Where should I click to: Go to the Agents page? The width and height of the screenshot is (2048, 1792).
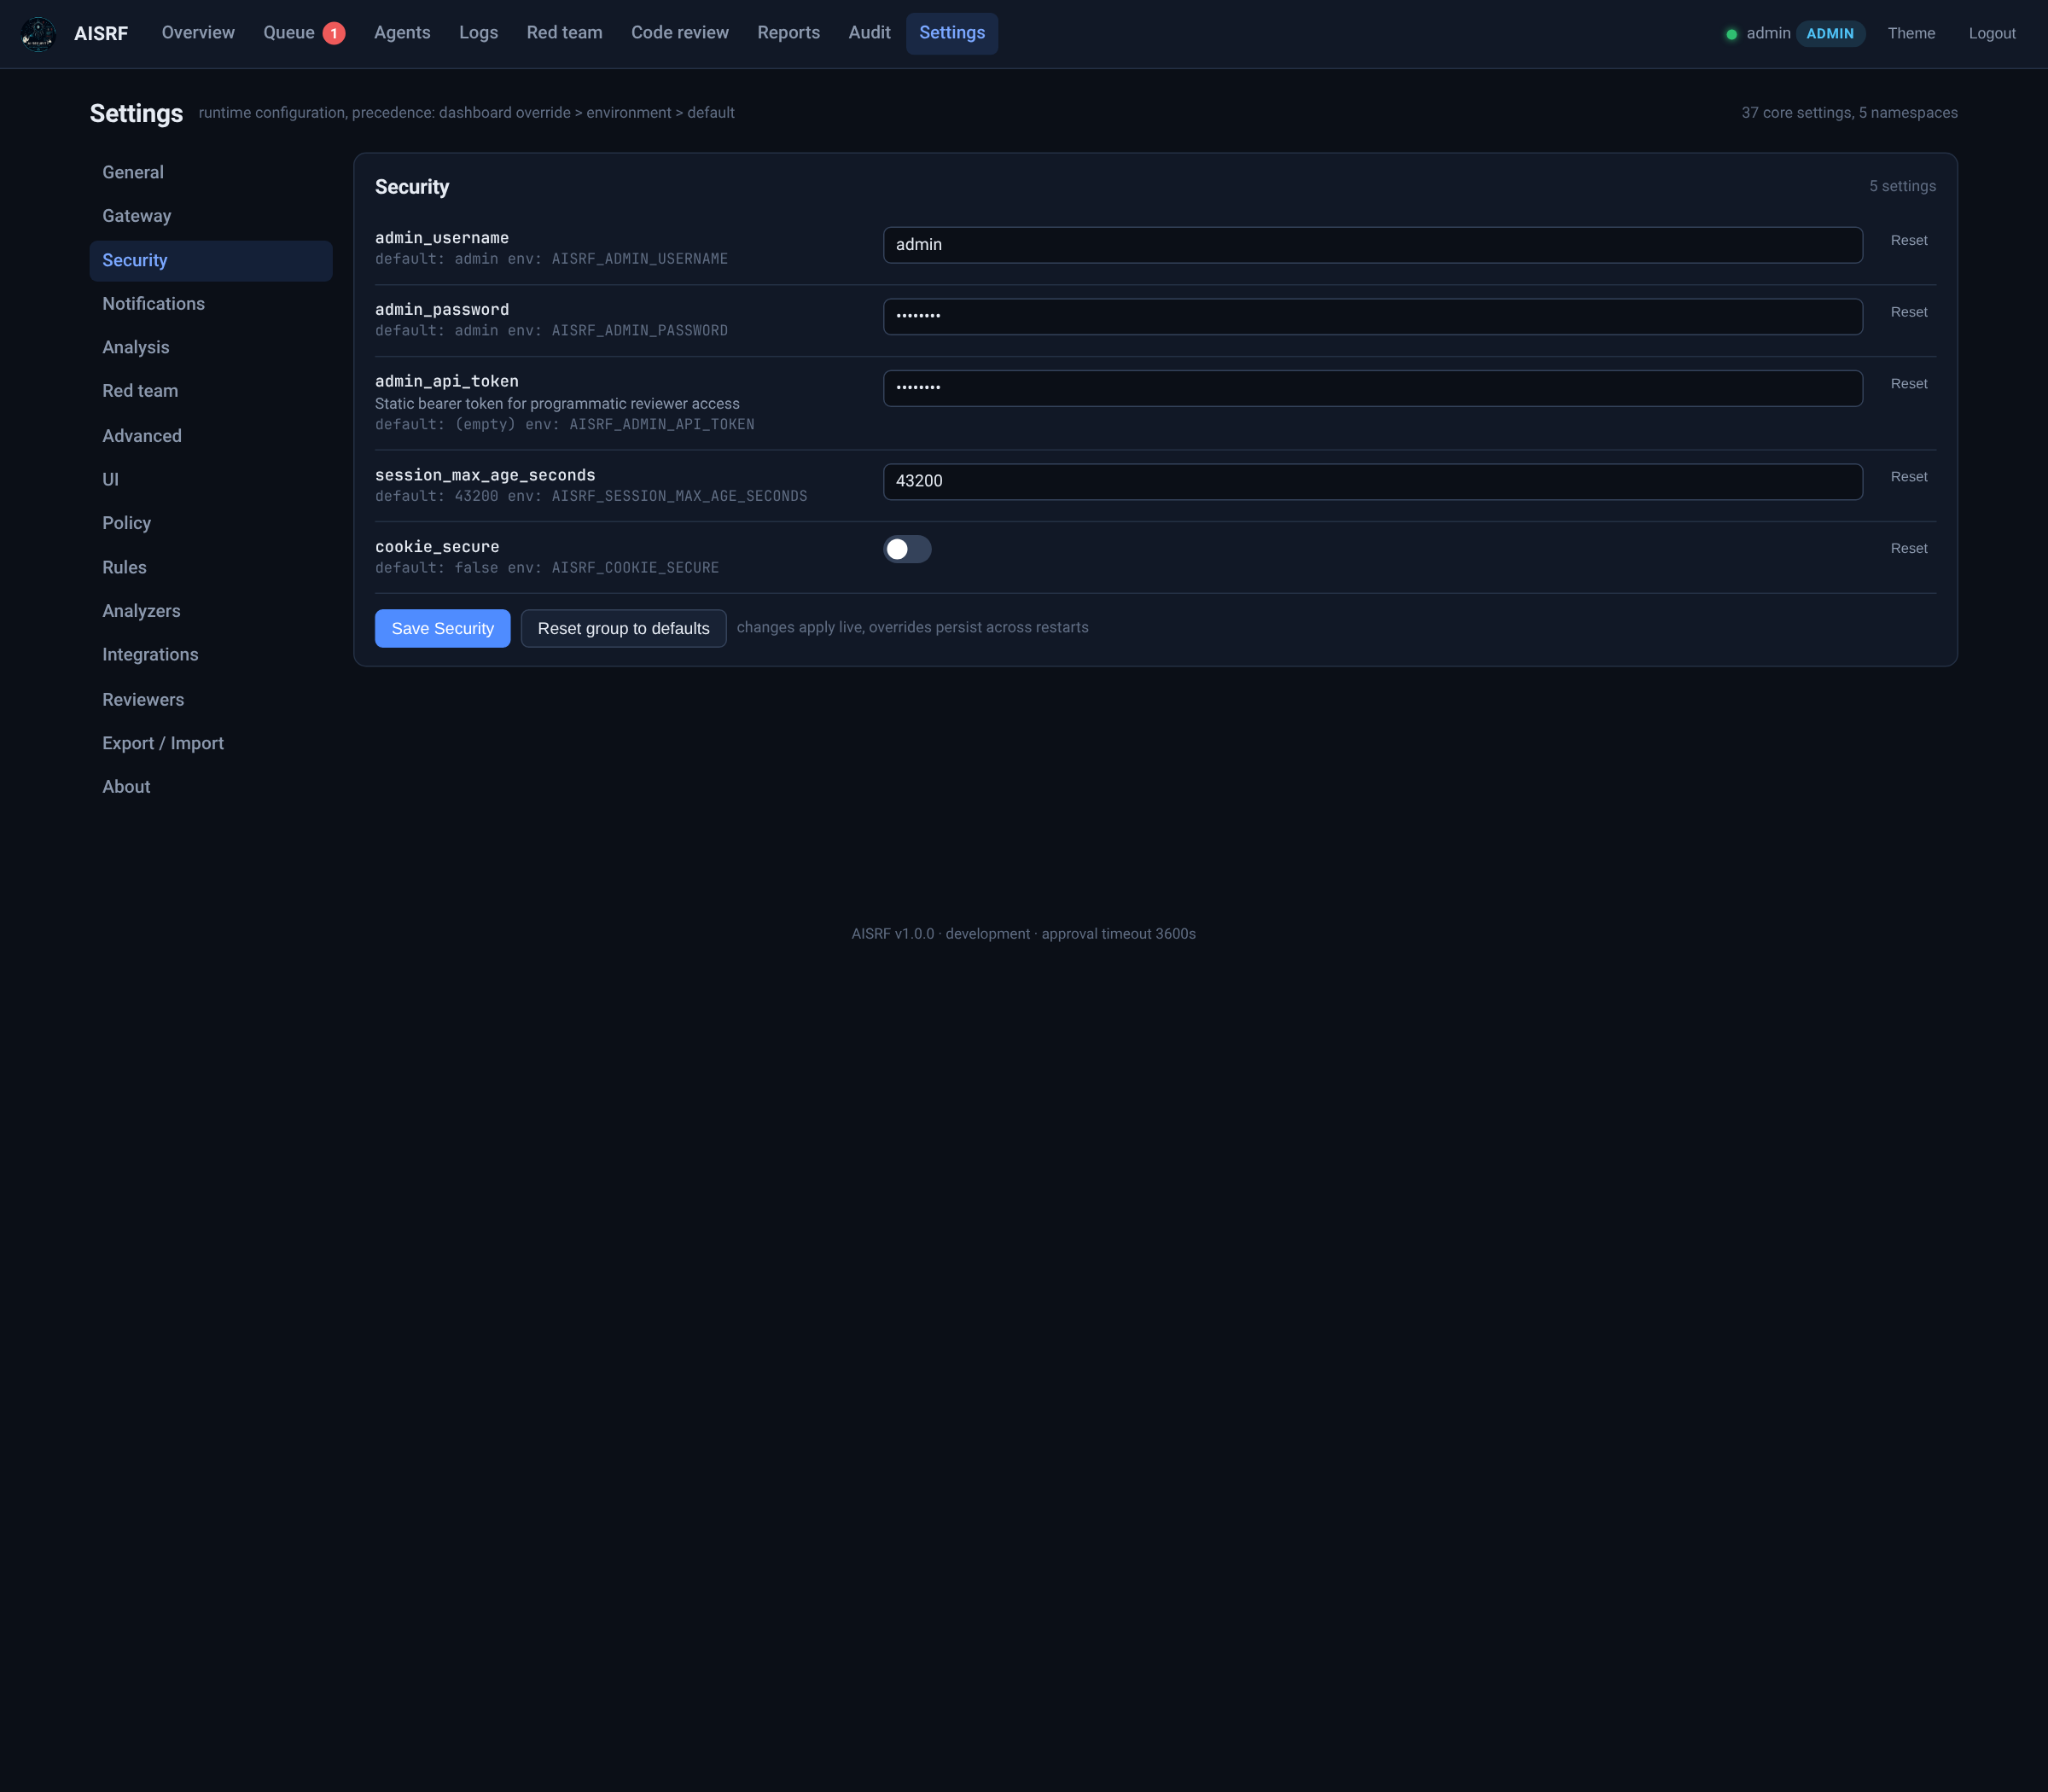[x=402, y=33]
